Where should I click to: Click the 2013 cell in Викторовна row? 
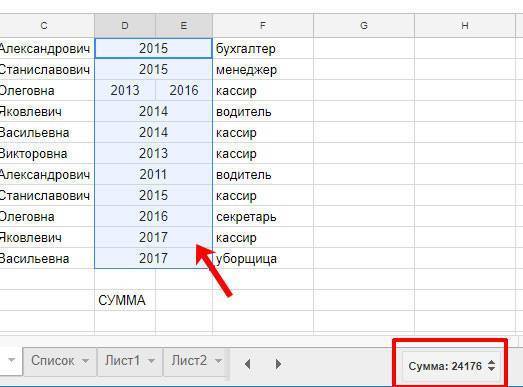153,153
